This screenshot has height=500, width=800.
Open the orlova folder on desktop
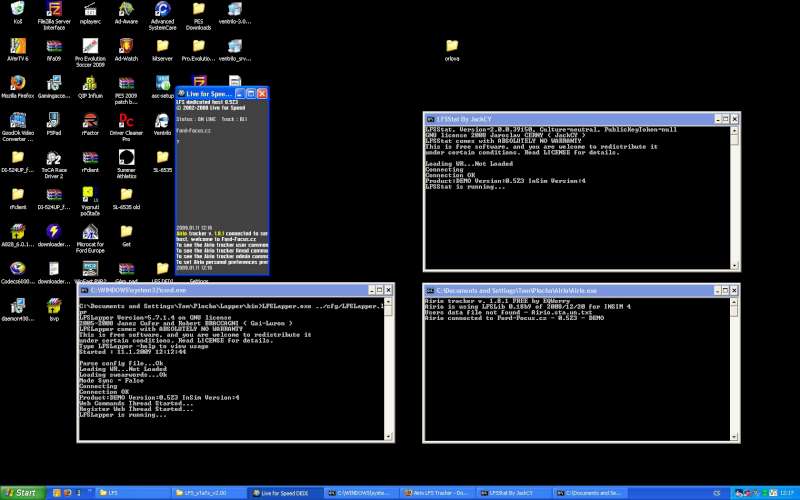click(x=451, y=46)
